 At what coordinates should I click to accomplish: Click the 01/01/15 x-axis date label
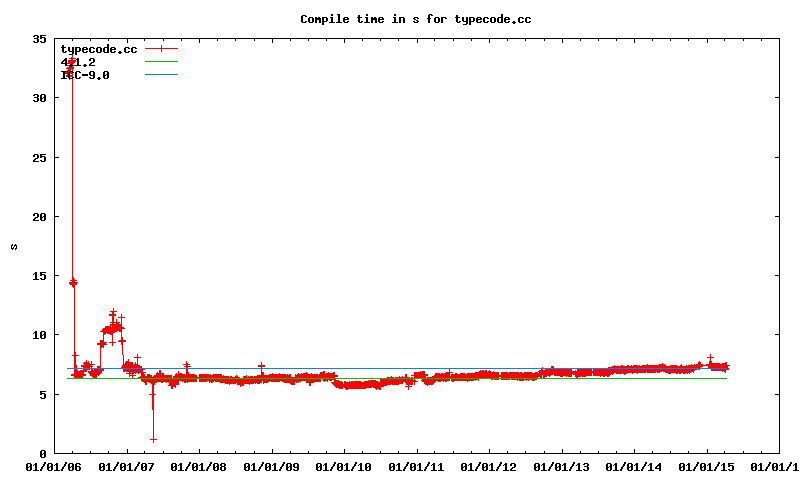point(707,467)
